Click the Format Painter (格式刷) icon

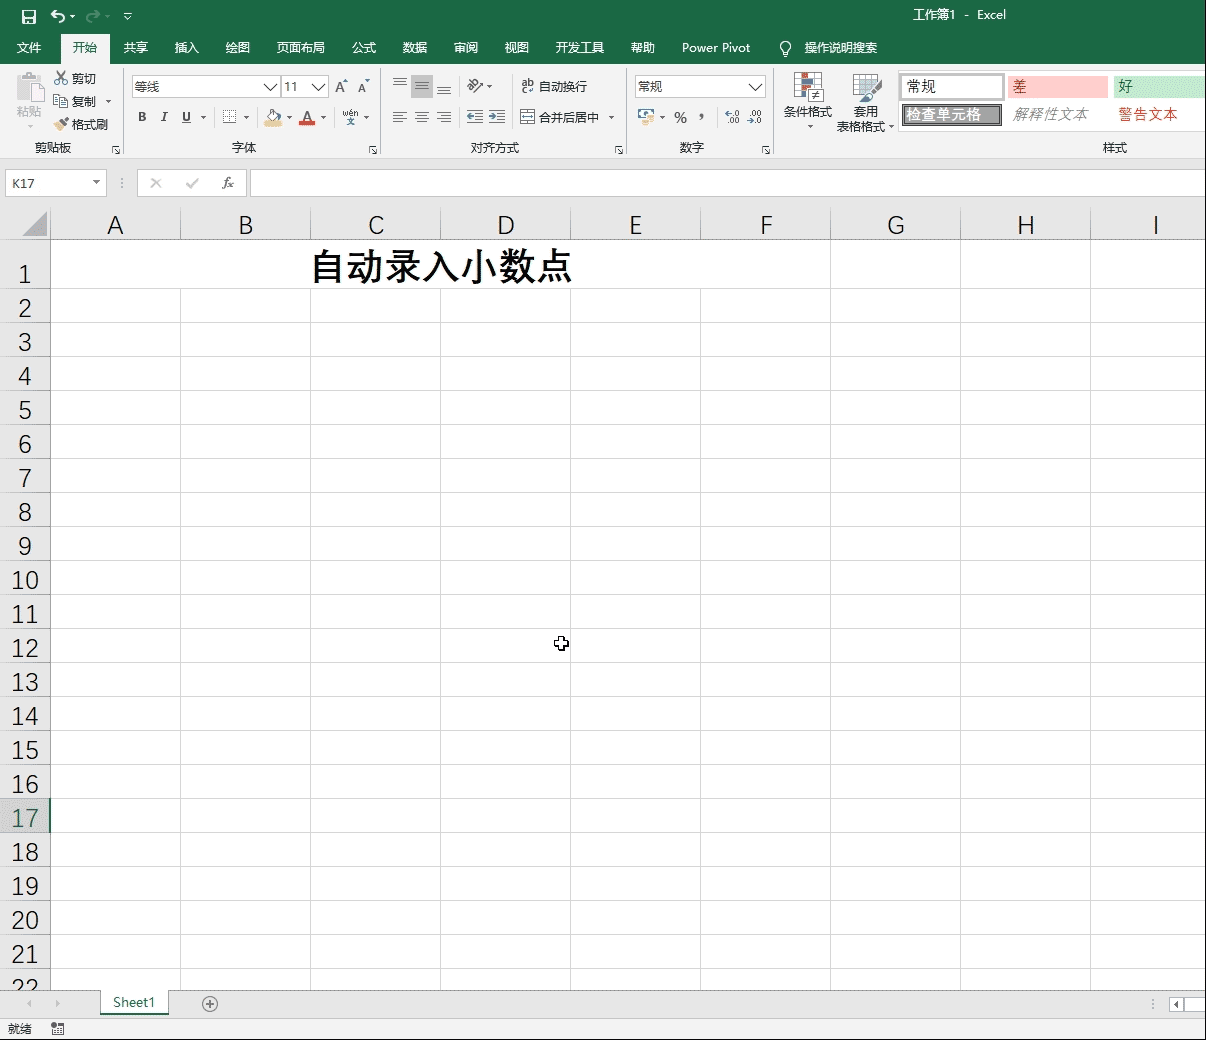click(62, 124)
